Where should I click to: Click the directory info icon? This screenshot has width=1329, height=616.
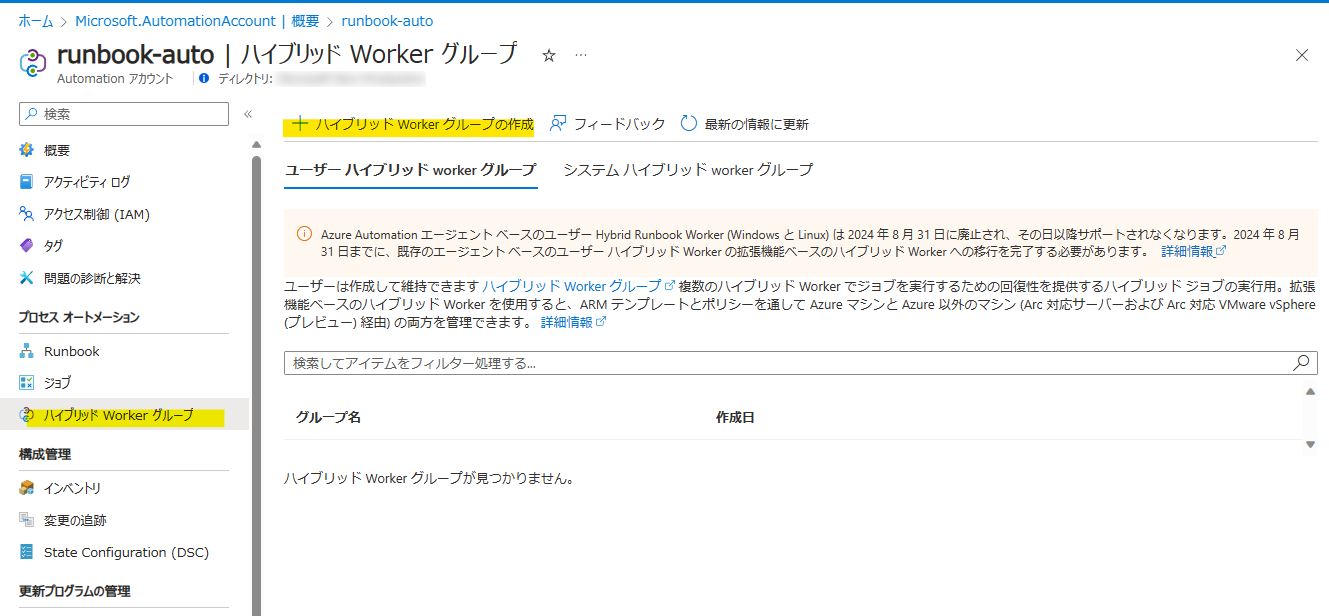pyautogui.click(x=204, y=78)
